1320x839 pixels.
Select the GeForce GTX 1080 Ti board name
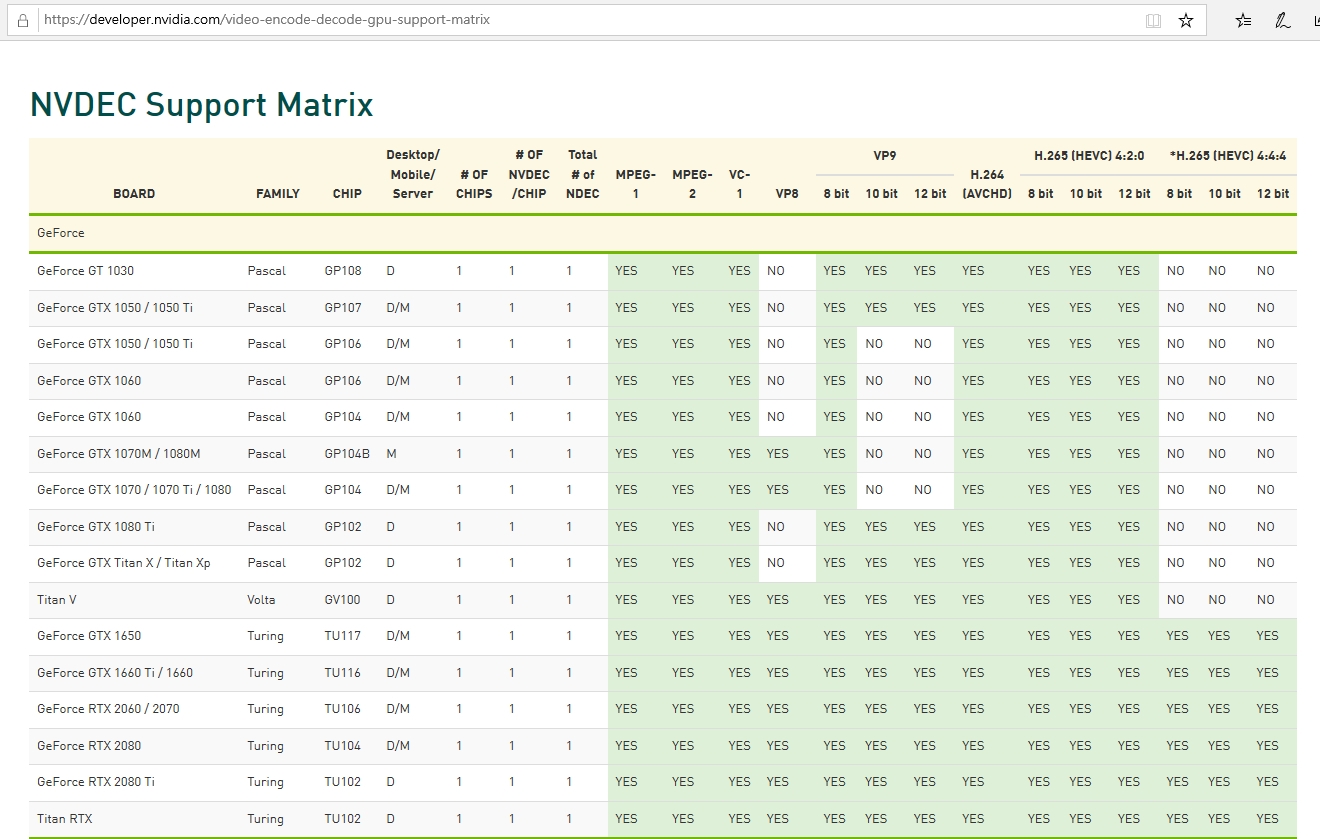(96, 527)
